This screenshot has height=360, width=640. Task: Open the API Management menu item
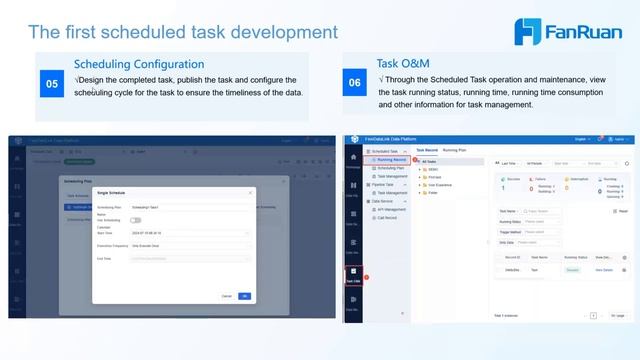point(388,209)
